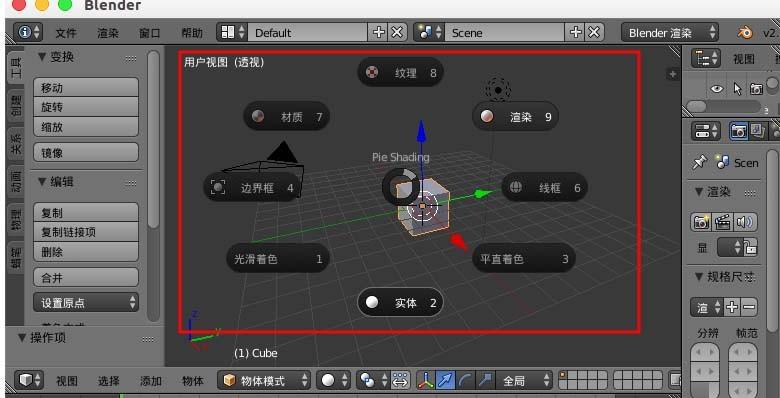Screen dimensions: 780x398
Task: Select 光滑着色 1 pie option
Action: pos(278,259)
